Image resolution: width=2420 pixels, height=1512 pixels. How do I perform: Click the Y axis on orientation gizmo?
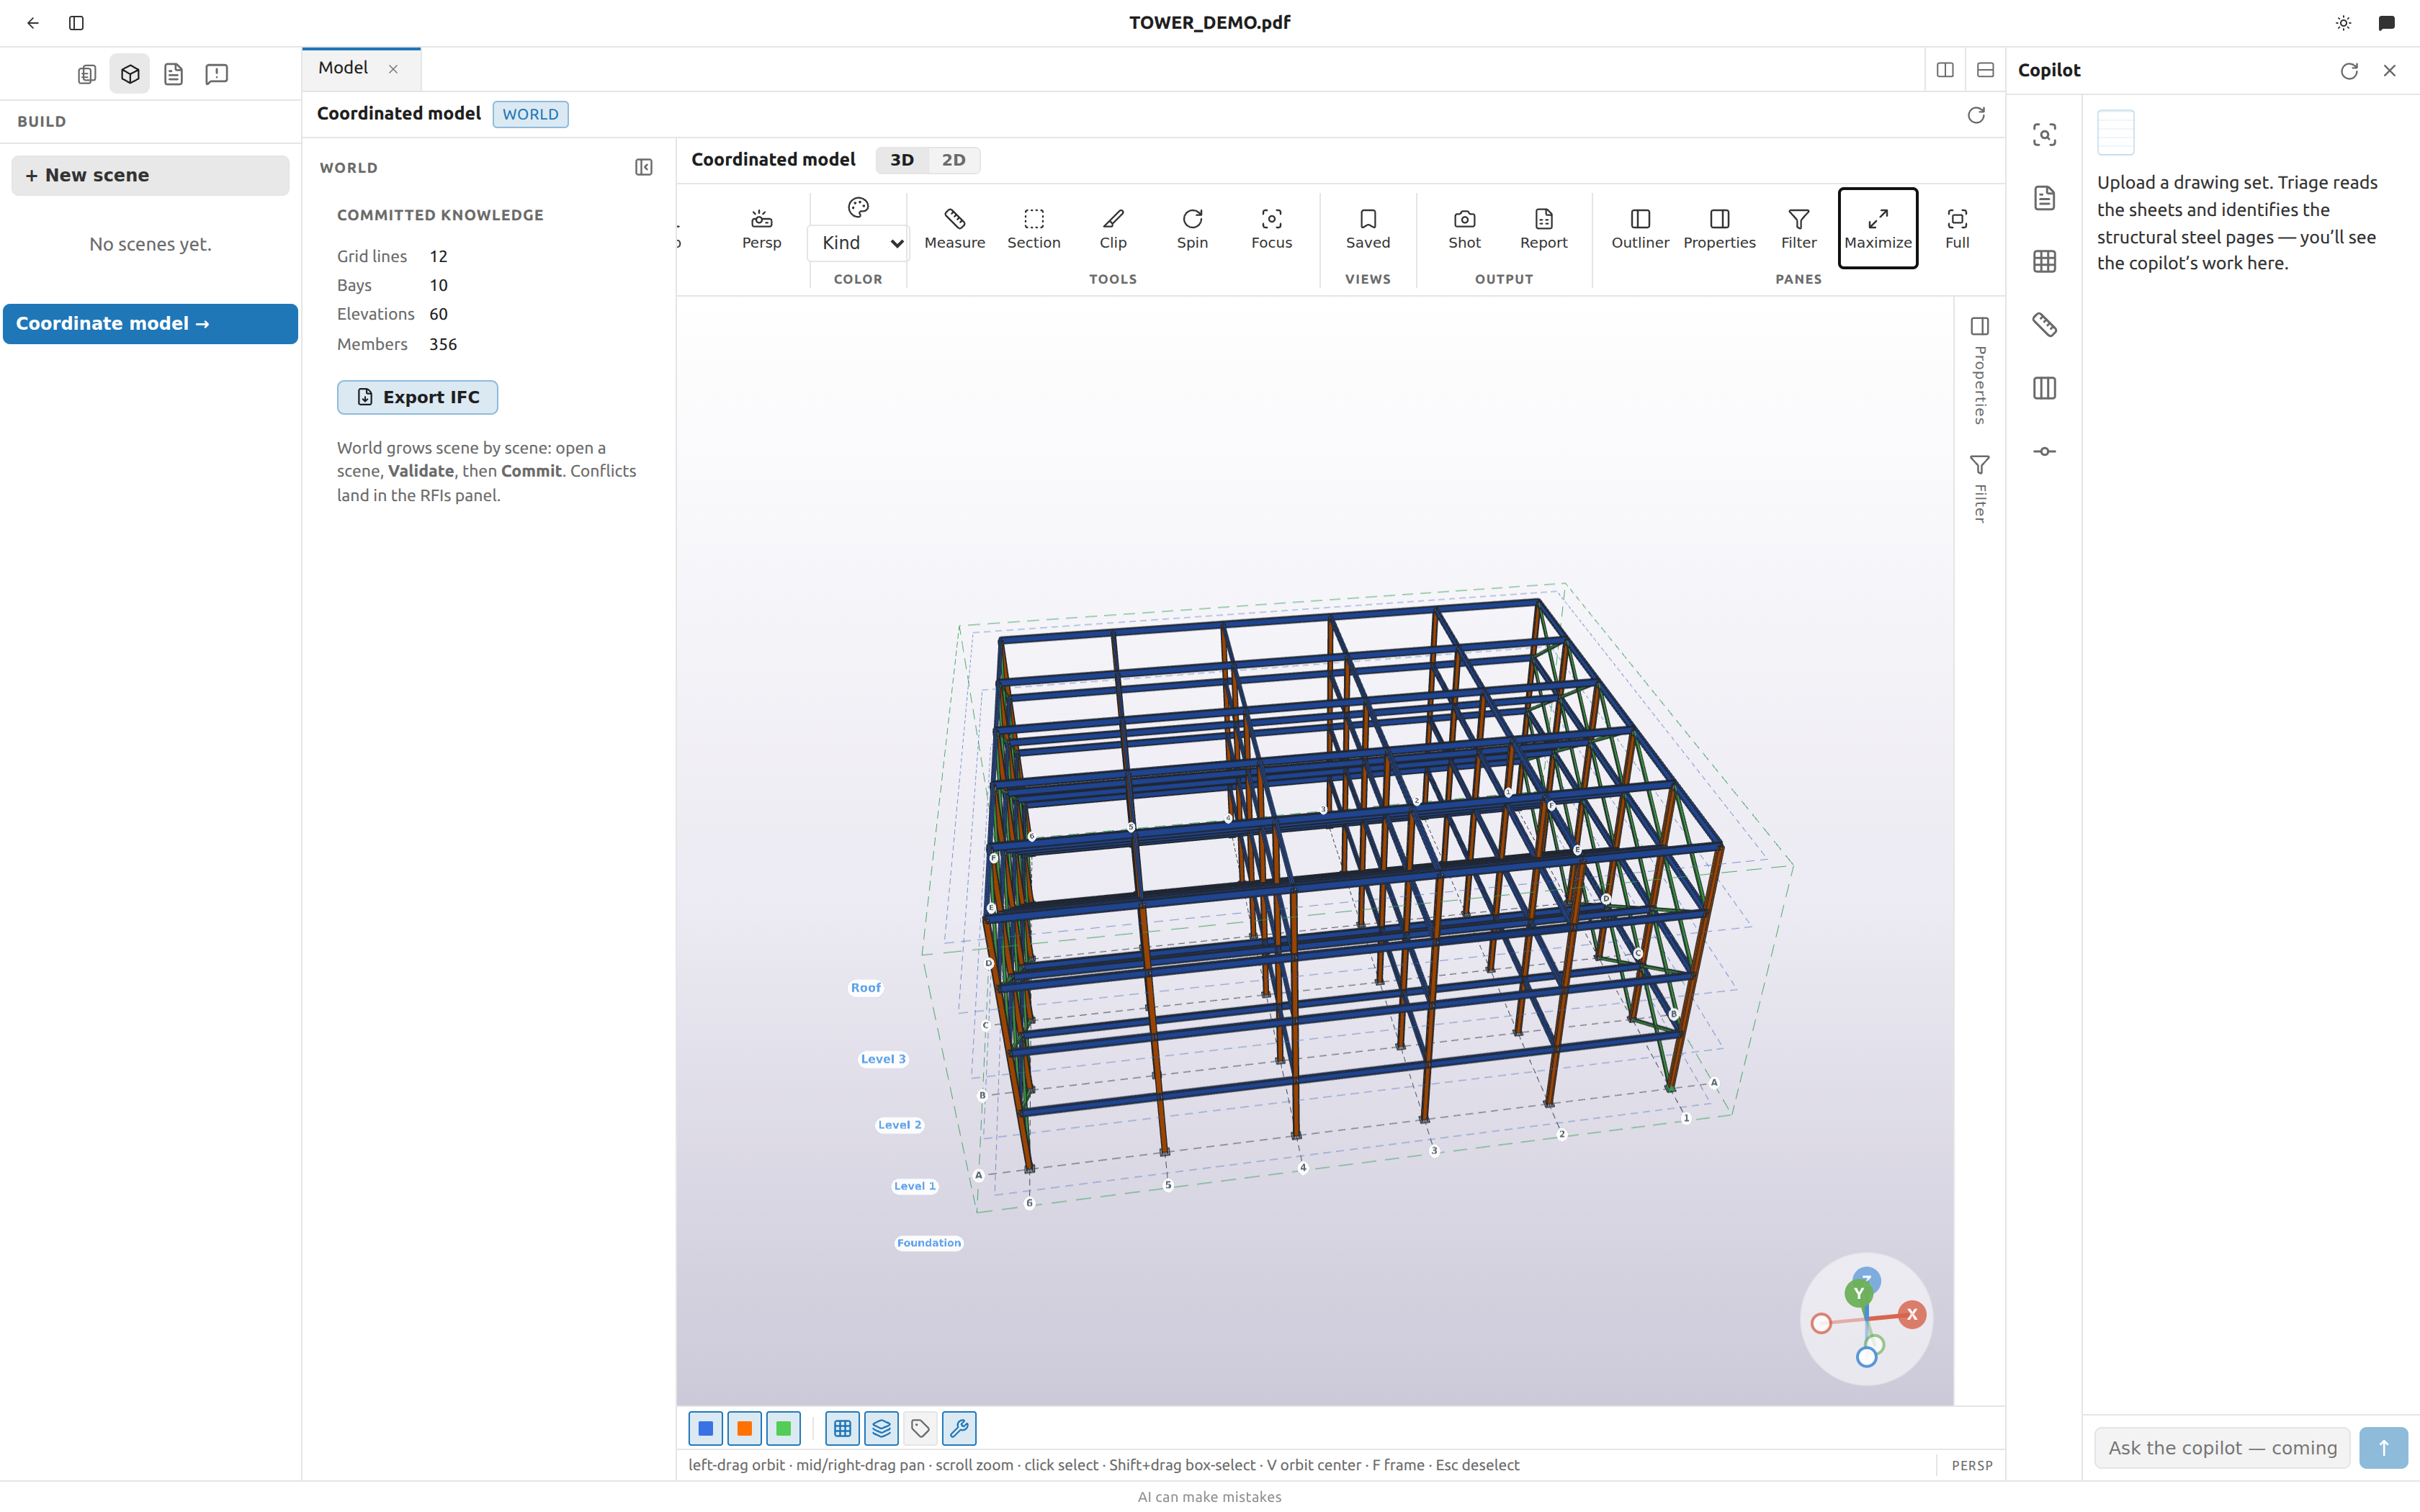click(x=1858, y=1293)
